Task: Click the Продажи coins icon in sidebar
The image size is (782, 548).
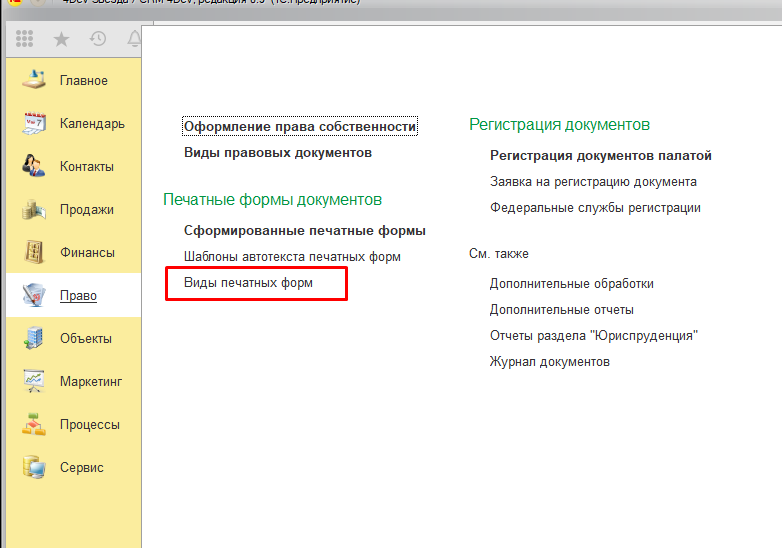Action: tap(34, 209)
